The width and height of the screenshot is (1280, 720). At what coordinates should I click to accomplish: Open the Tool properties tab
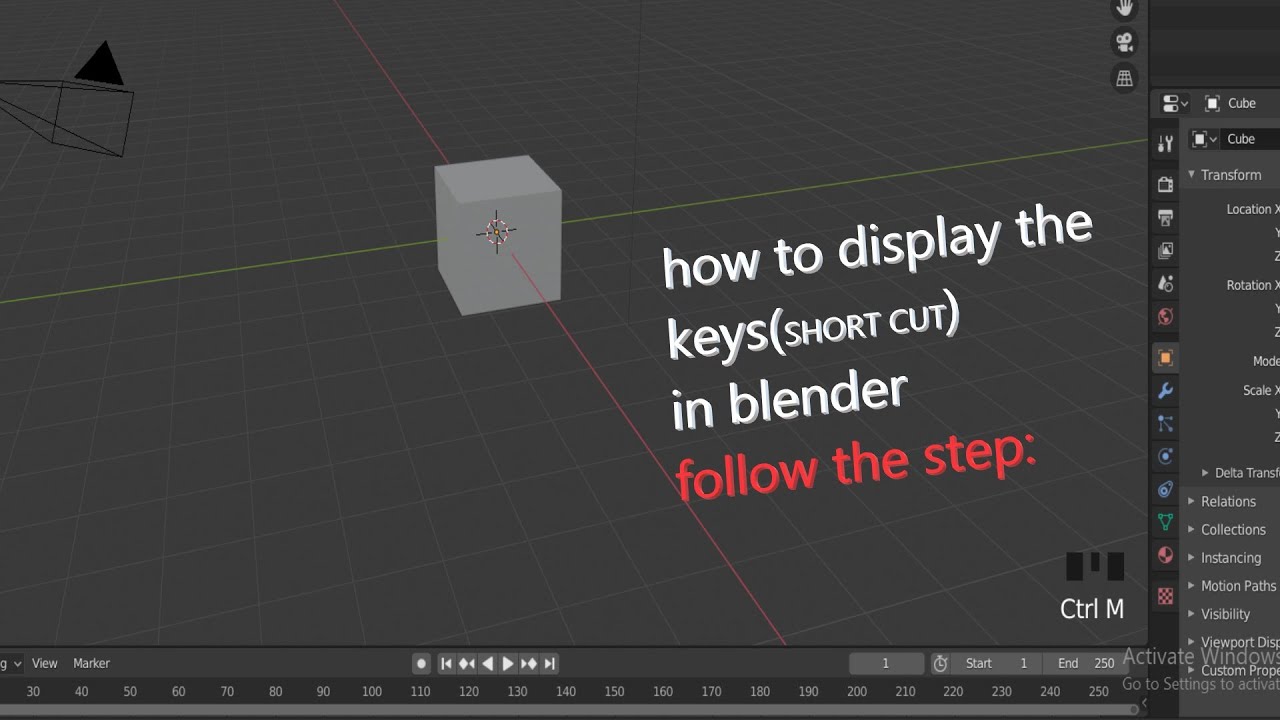point(1165,144)
